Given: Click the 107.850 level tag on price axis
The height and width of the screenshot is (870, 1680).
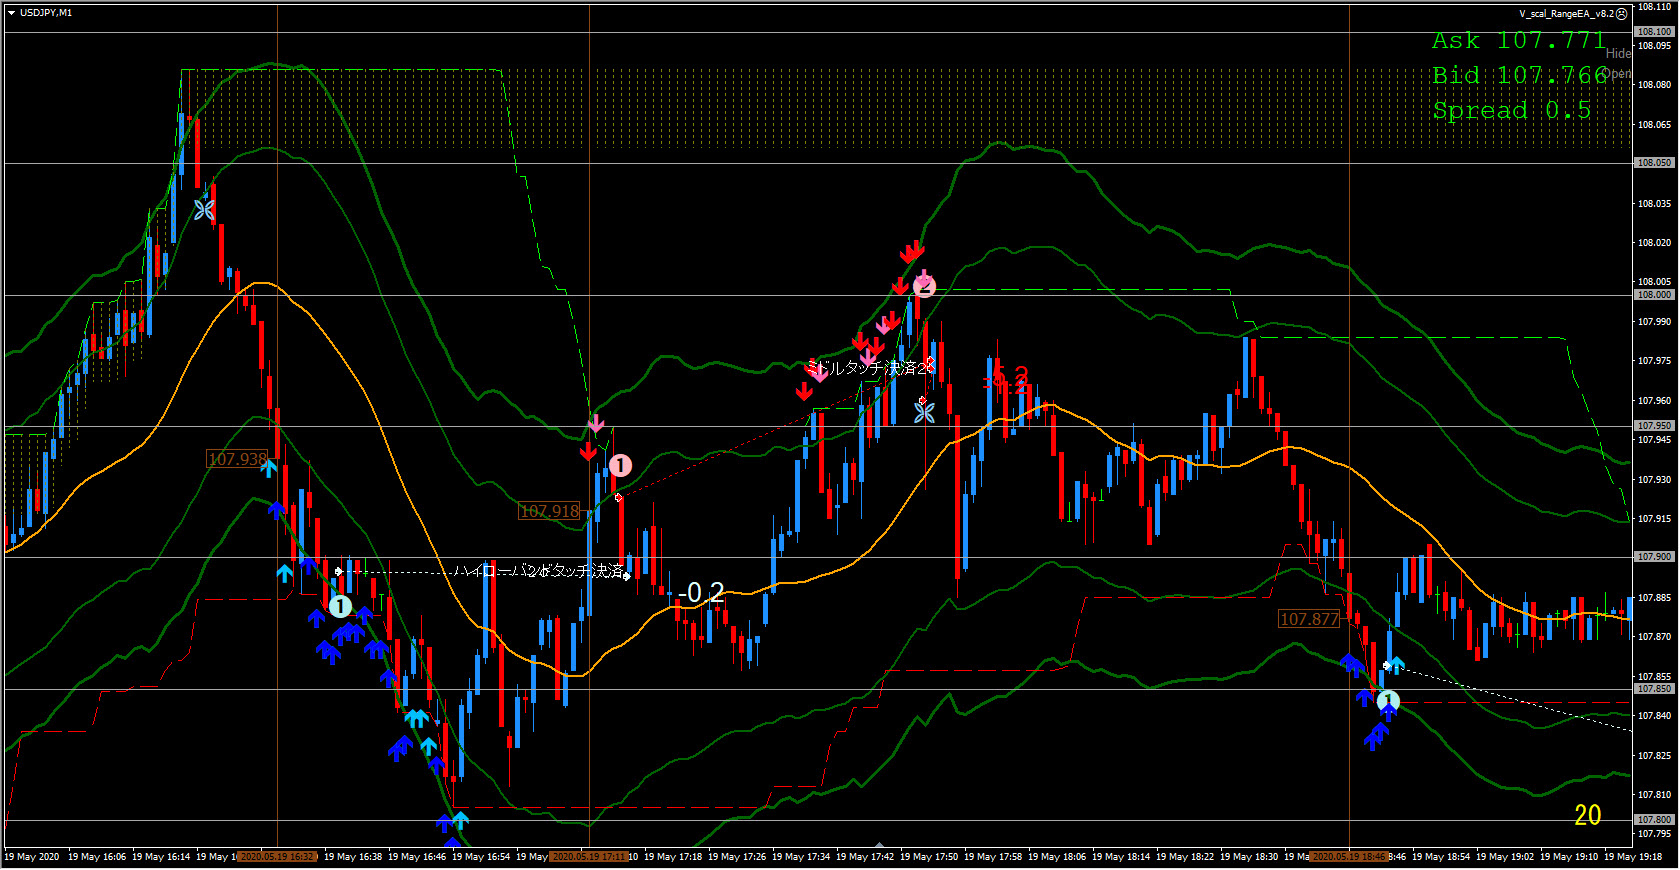Looking at the screenshot, I should 1654,689.
